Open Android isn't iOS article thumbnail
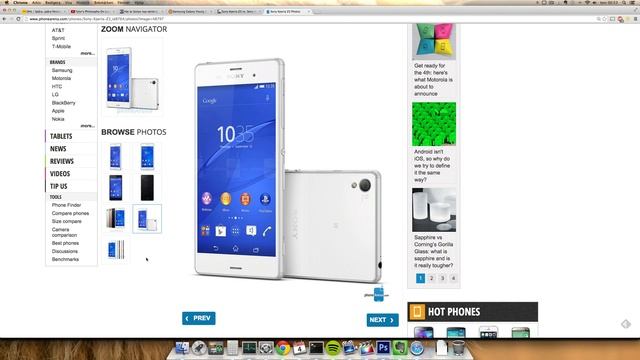Viewport: 640px width, 360px height. click(x=434, y=124)
